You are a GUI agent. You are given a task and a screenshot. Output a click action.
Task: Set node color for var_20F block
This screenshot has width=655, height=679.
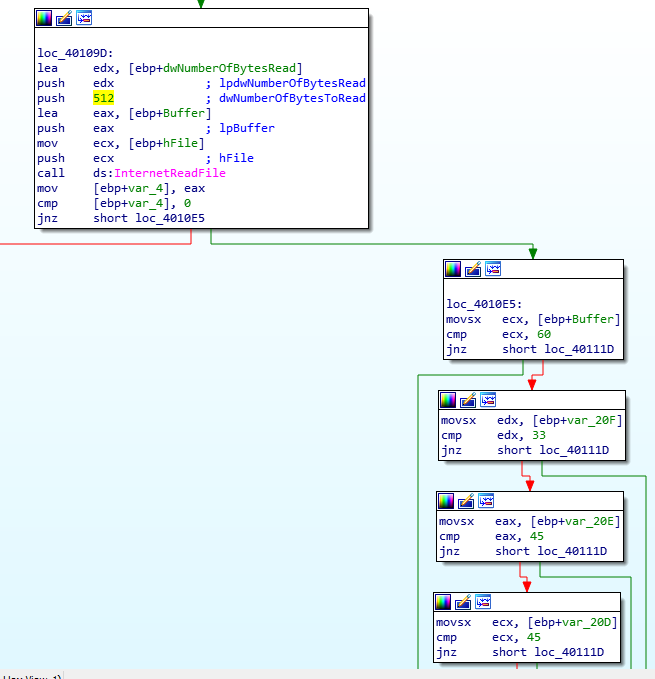point(448,400)
